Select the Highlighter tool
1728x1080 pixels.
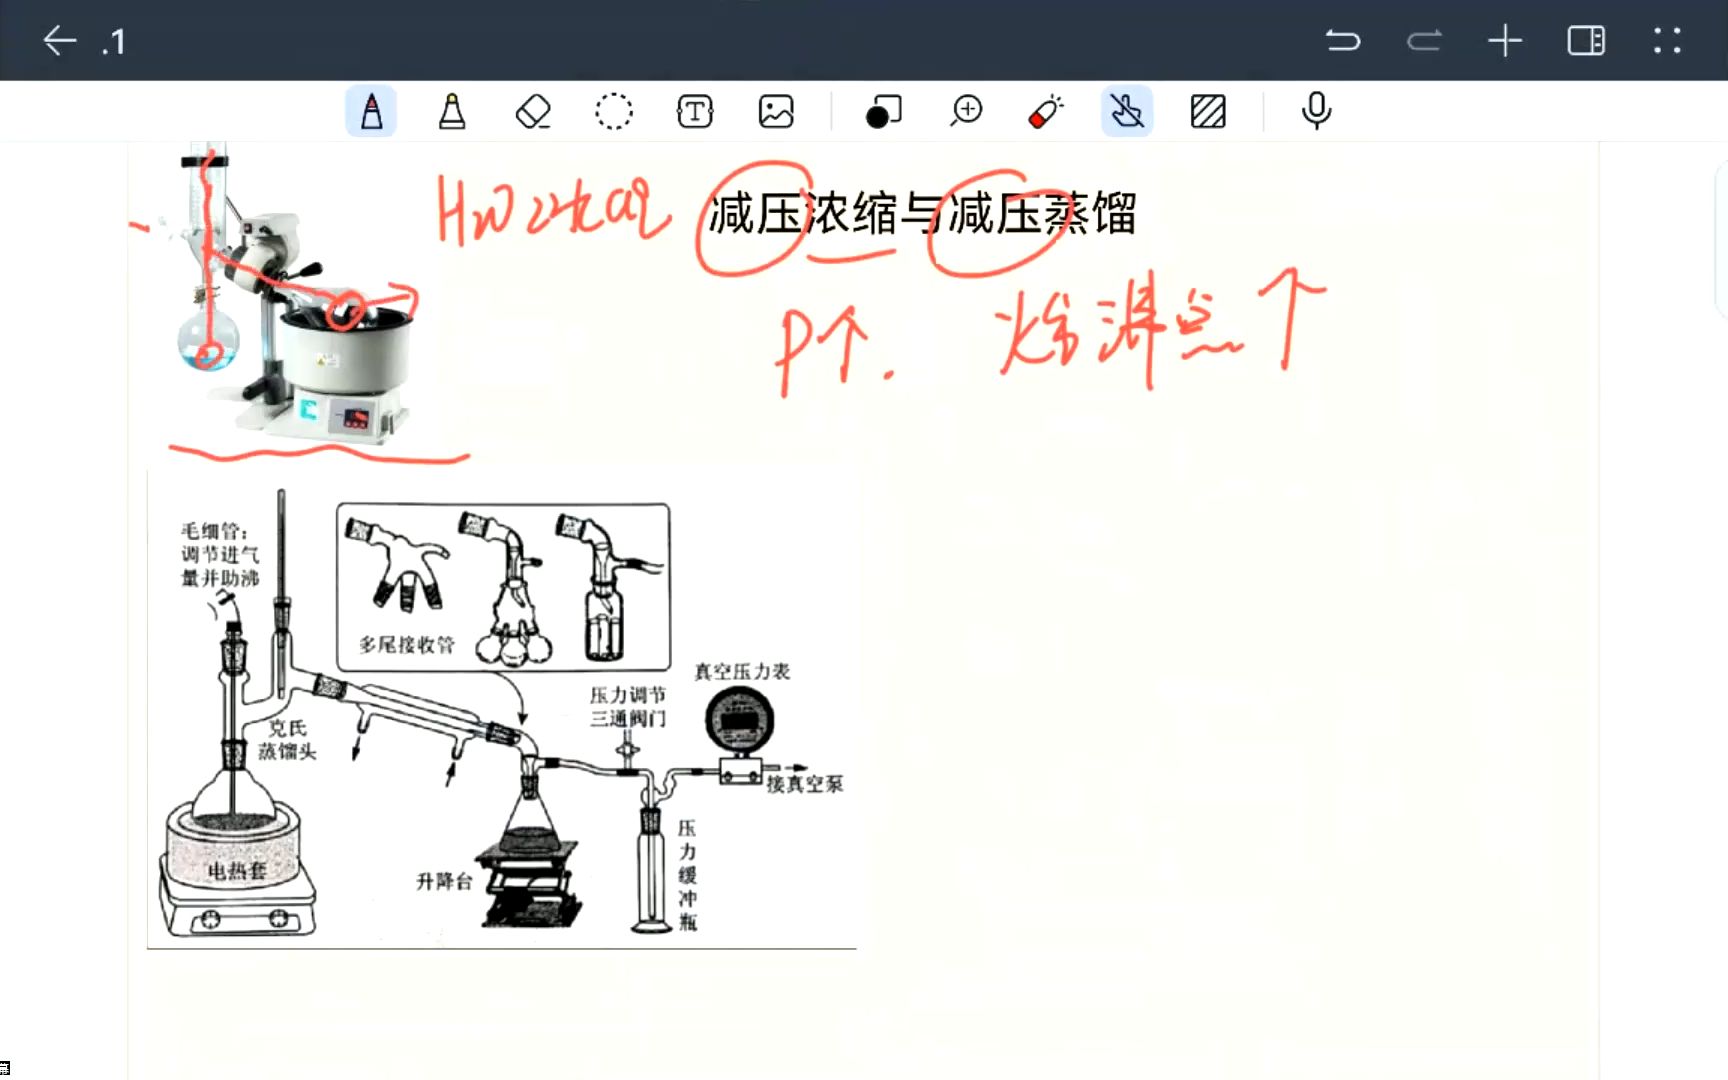coord(452,111)
